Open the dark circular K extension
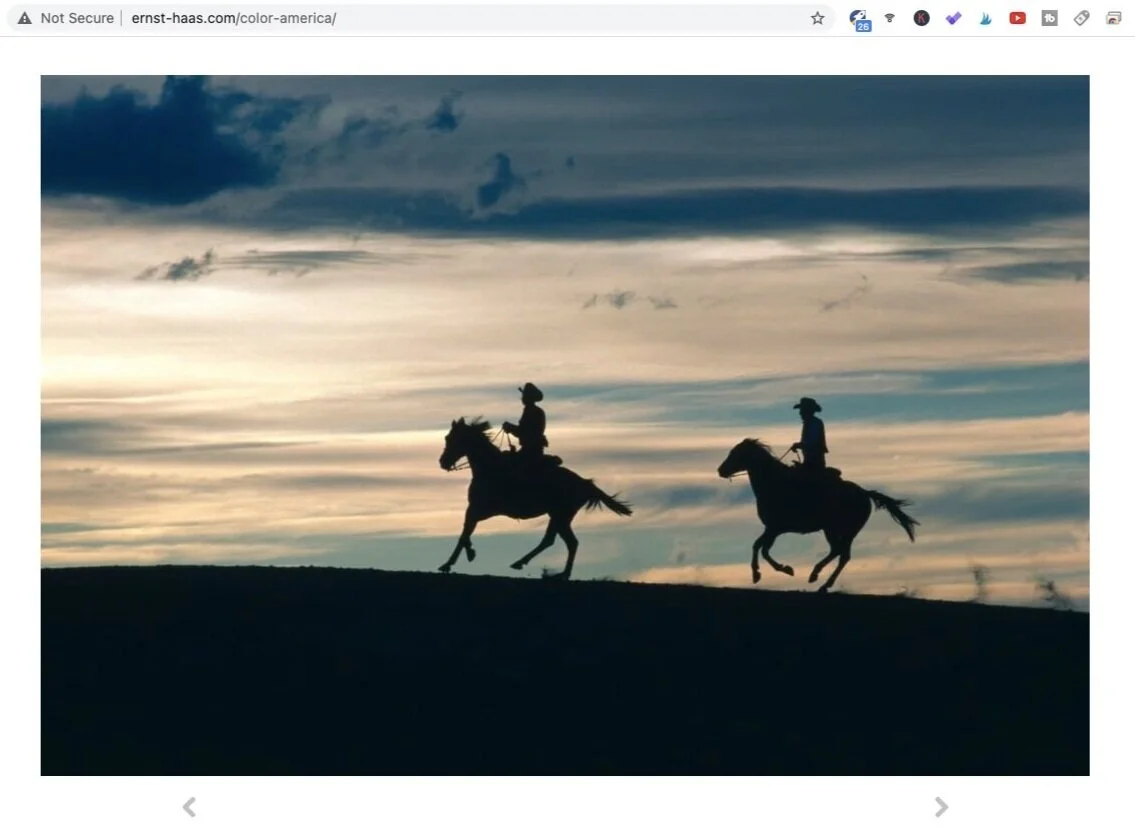Screen dimensions: 1135x833 pos(921,18)
